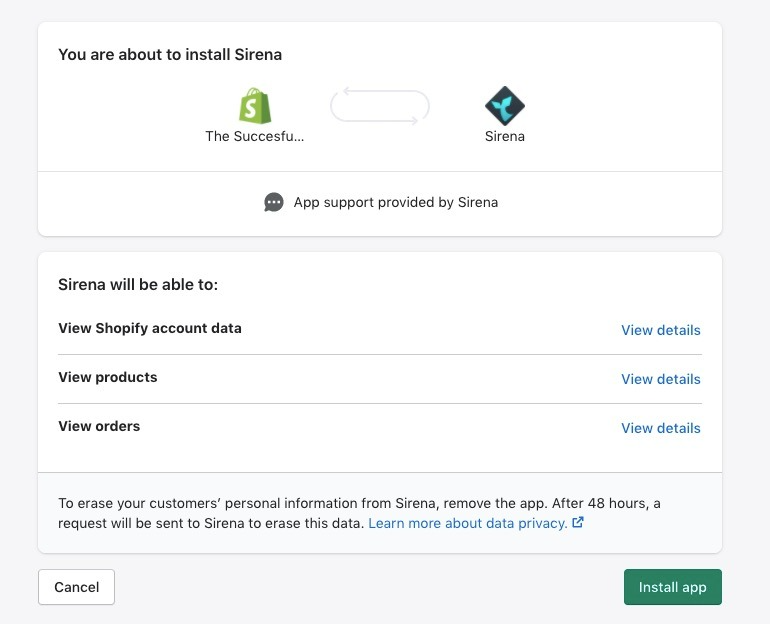Open View details for View orders
The image size is (770, 624).
coord(660,428)
